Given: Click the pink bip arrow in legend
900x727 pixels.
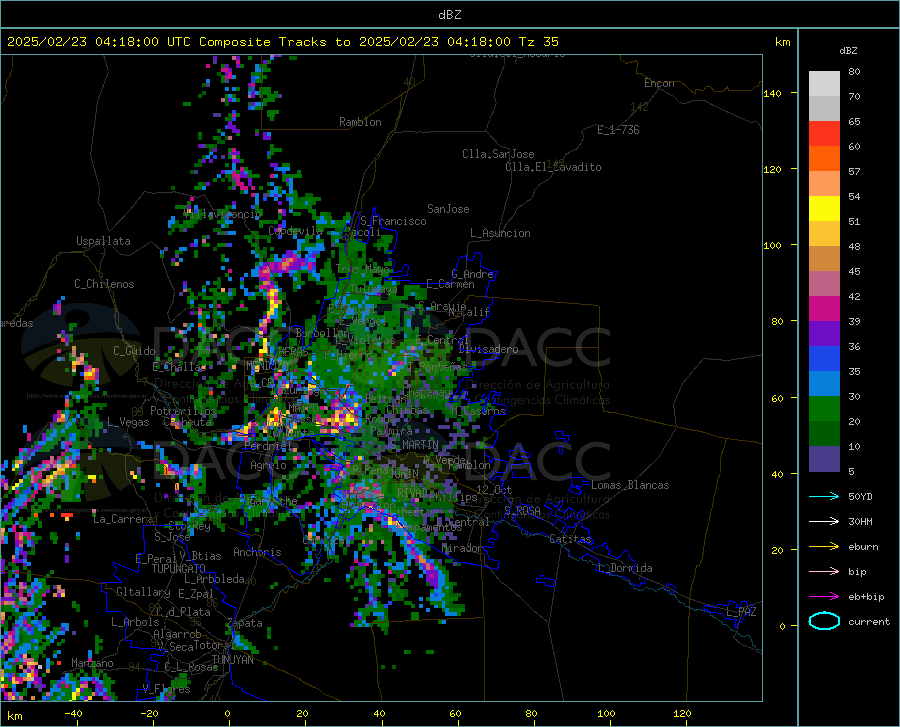Looking at the screenshot, I should pyautogui.click(x=824, y=572).
